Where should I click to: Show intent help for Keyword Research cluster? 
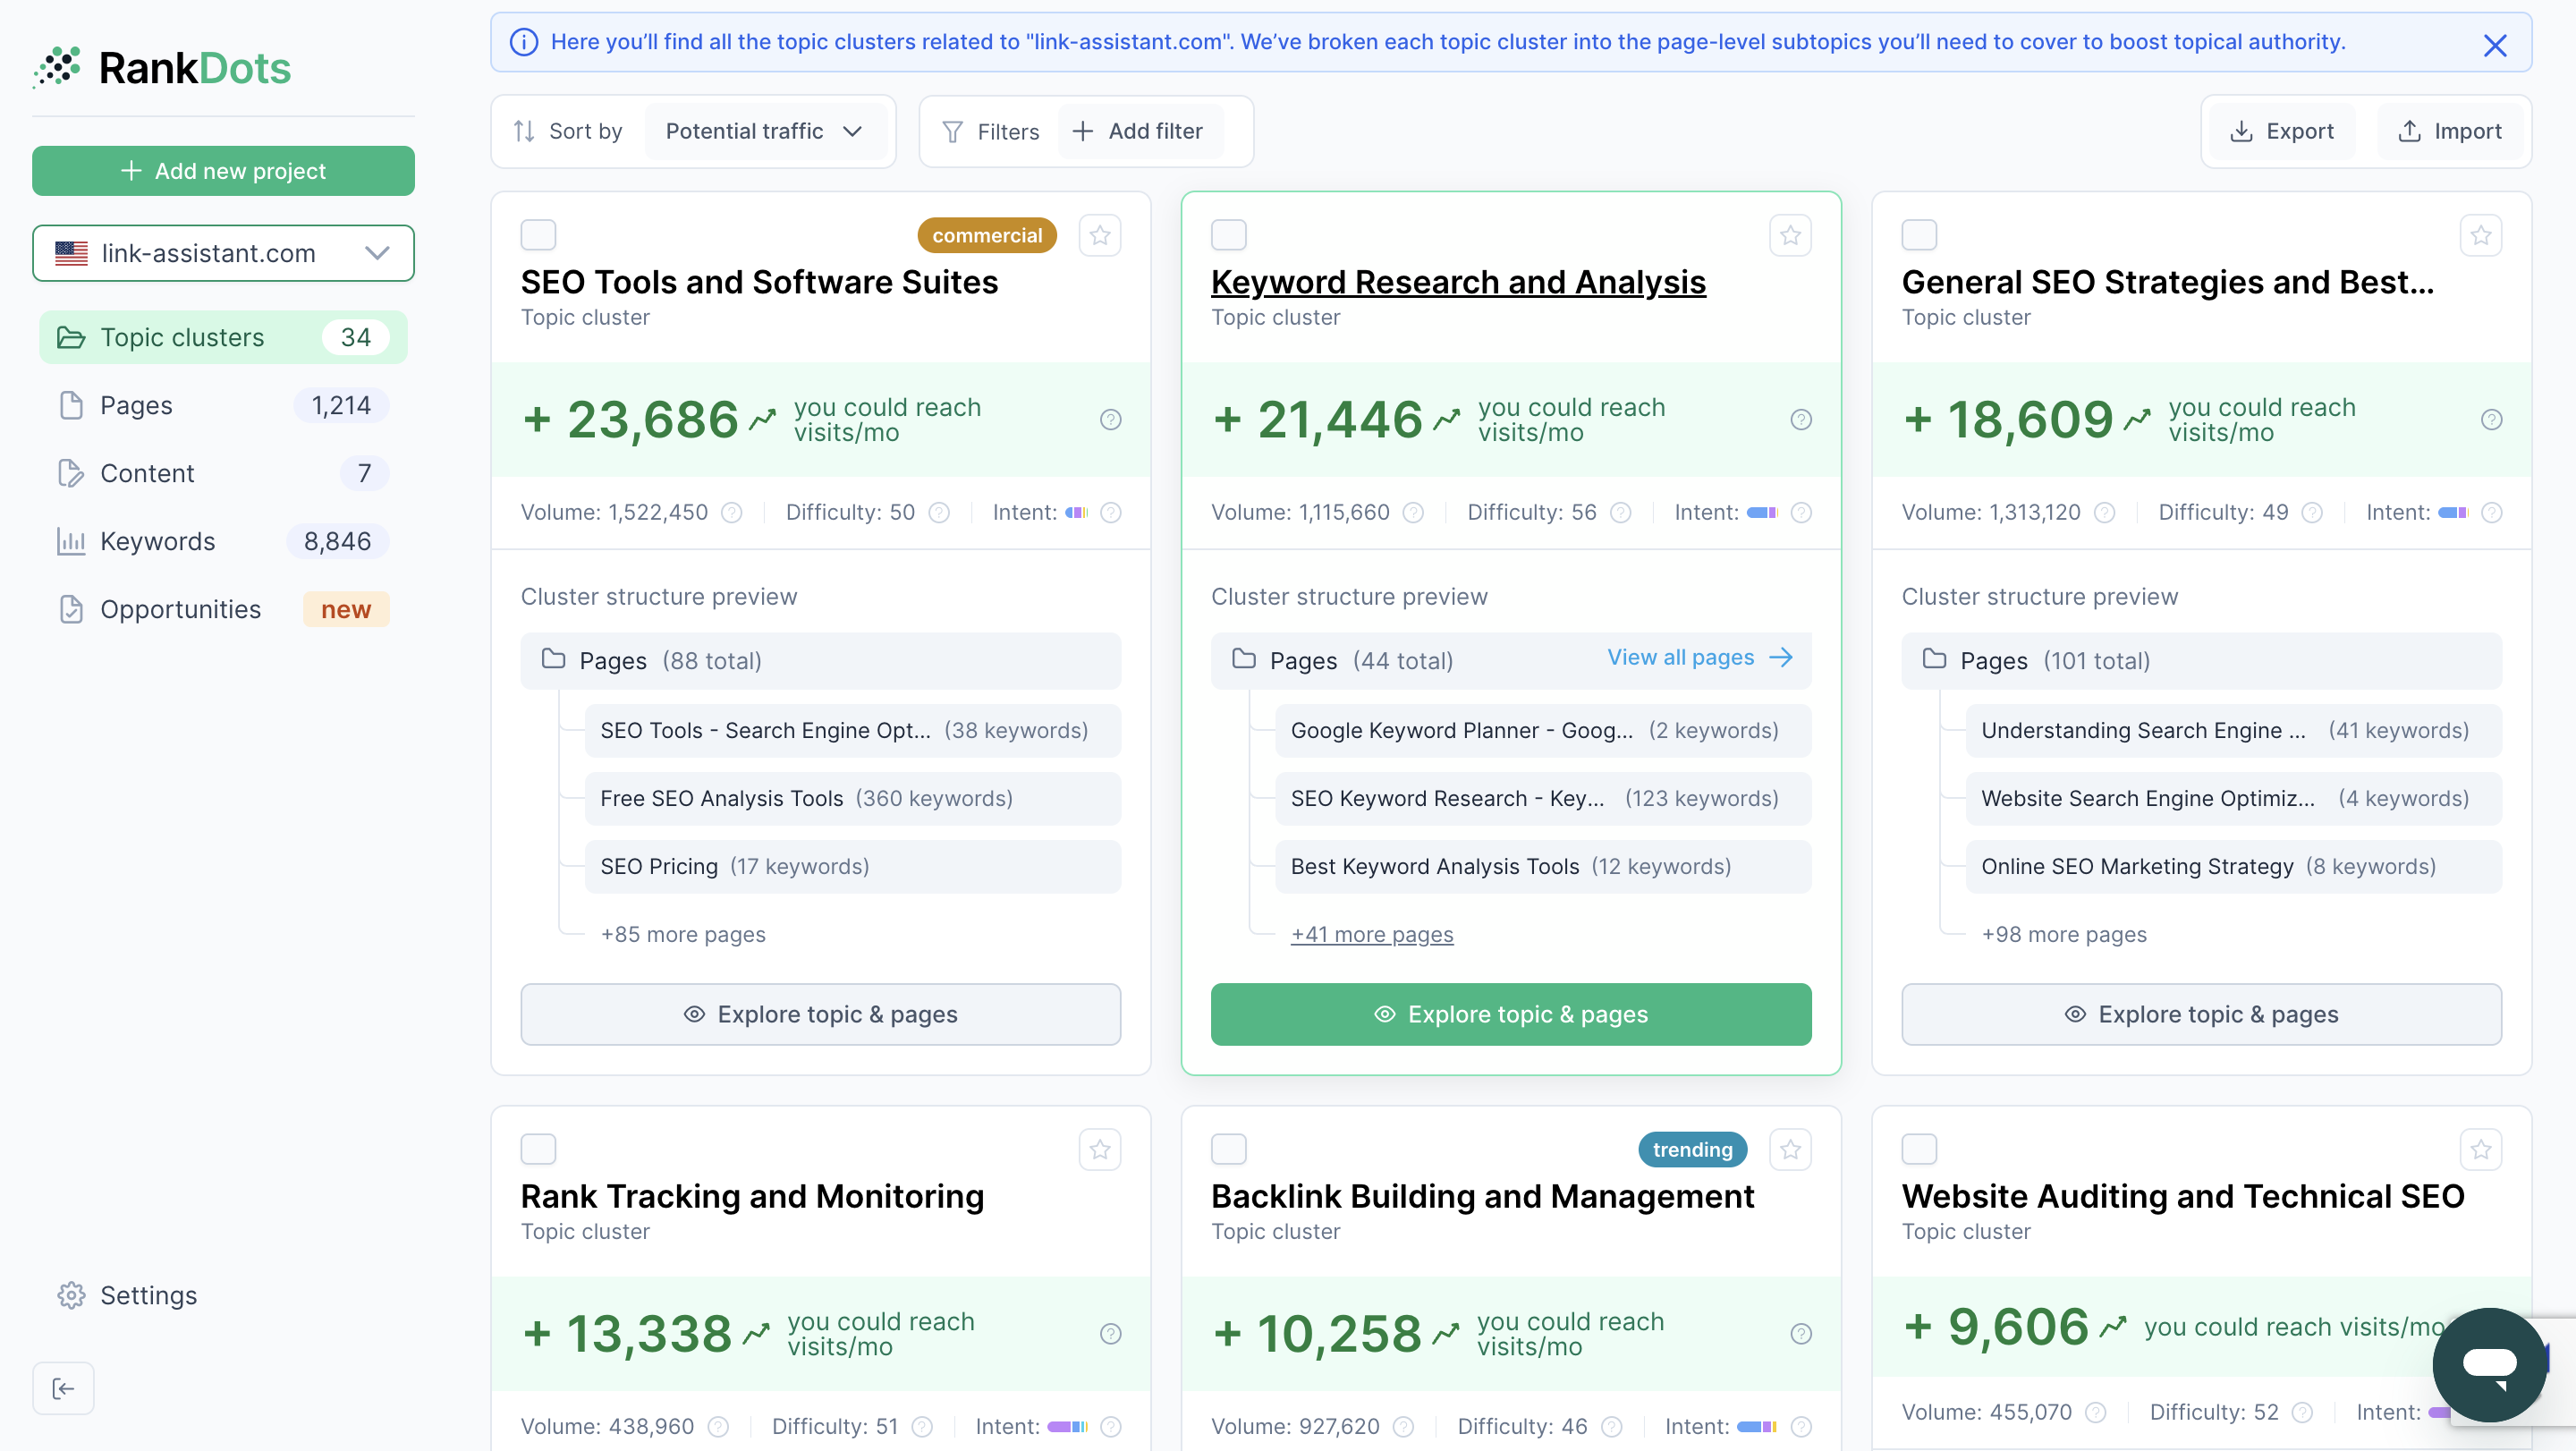(1801, 512)
